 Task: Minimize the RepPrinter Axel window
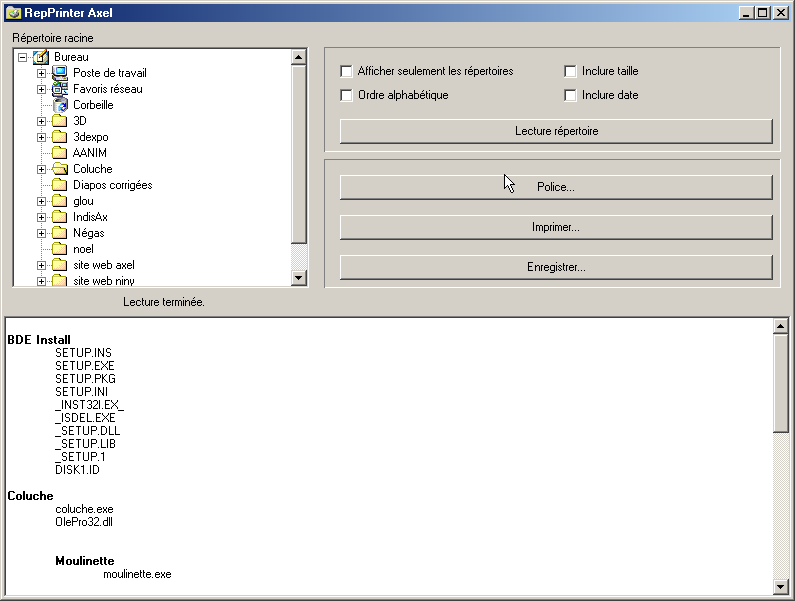point(746,13)
